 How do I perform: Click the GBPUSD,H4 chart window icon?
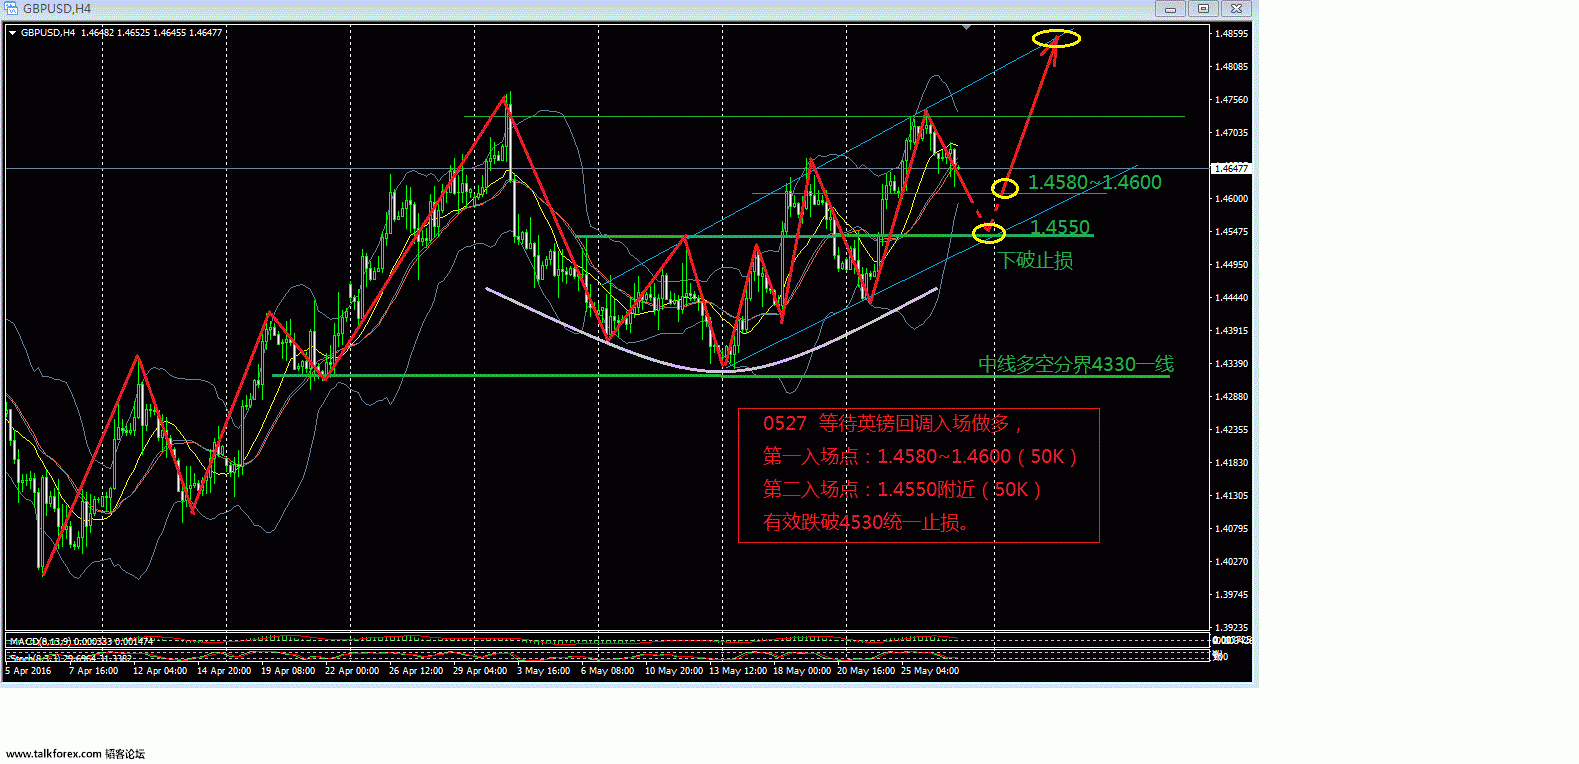[12, 8]
